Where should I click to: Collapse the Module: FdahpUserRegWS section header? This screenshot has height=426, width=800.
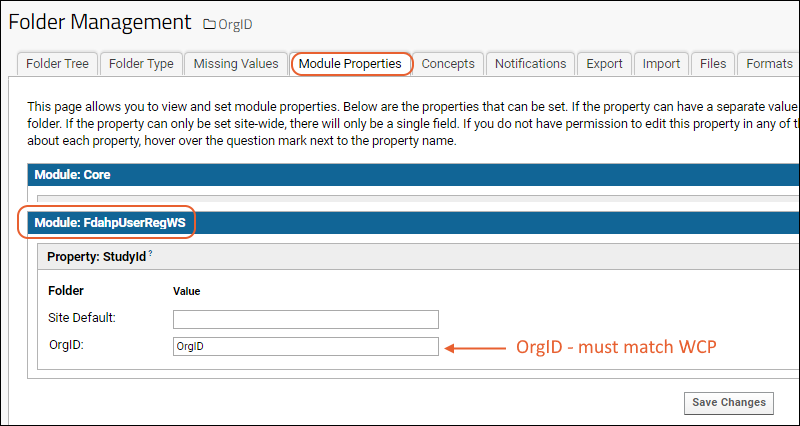coord(110,223)
